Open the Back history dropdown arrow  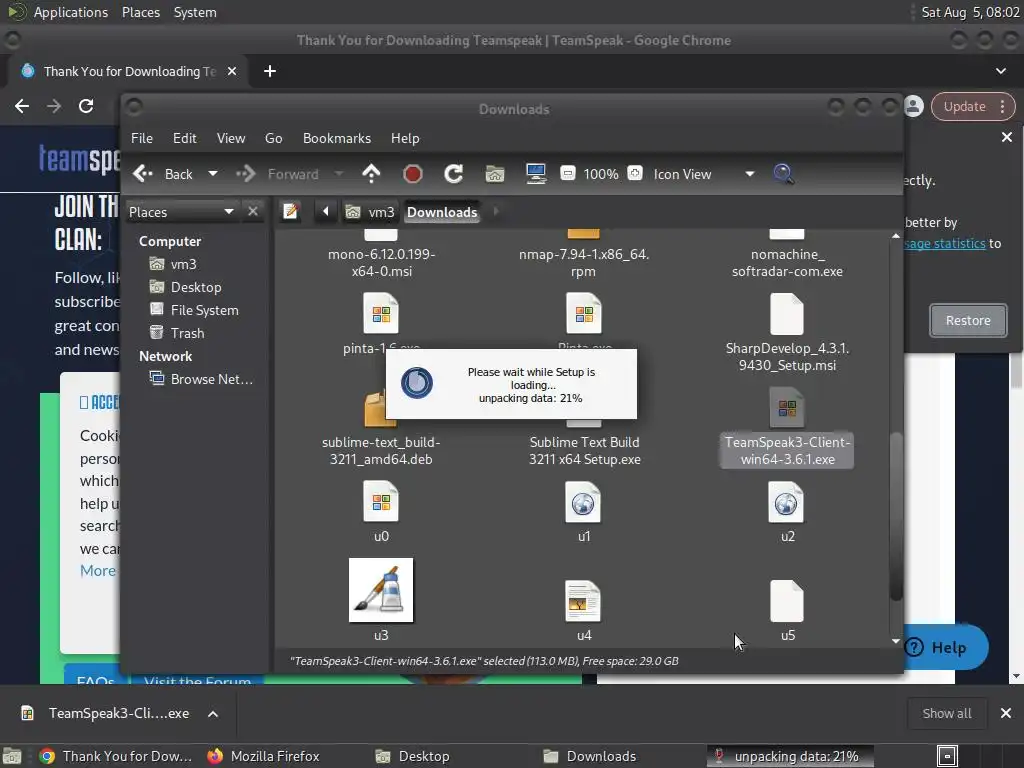pyautogui.click(x=213, y=174)
